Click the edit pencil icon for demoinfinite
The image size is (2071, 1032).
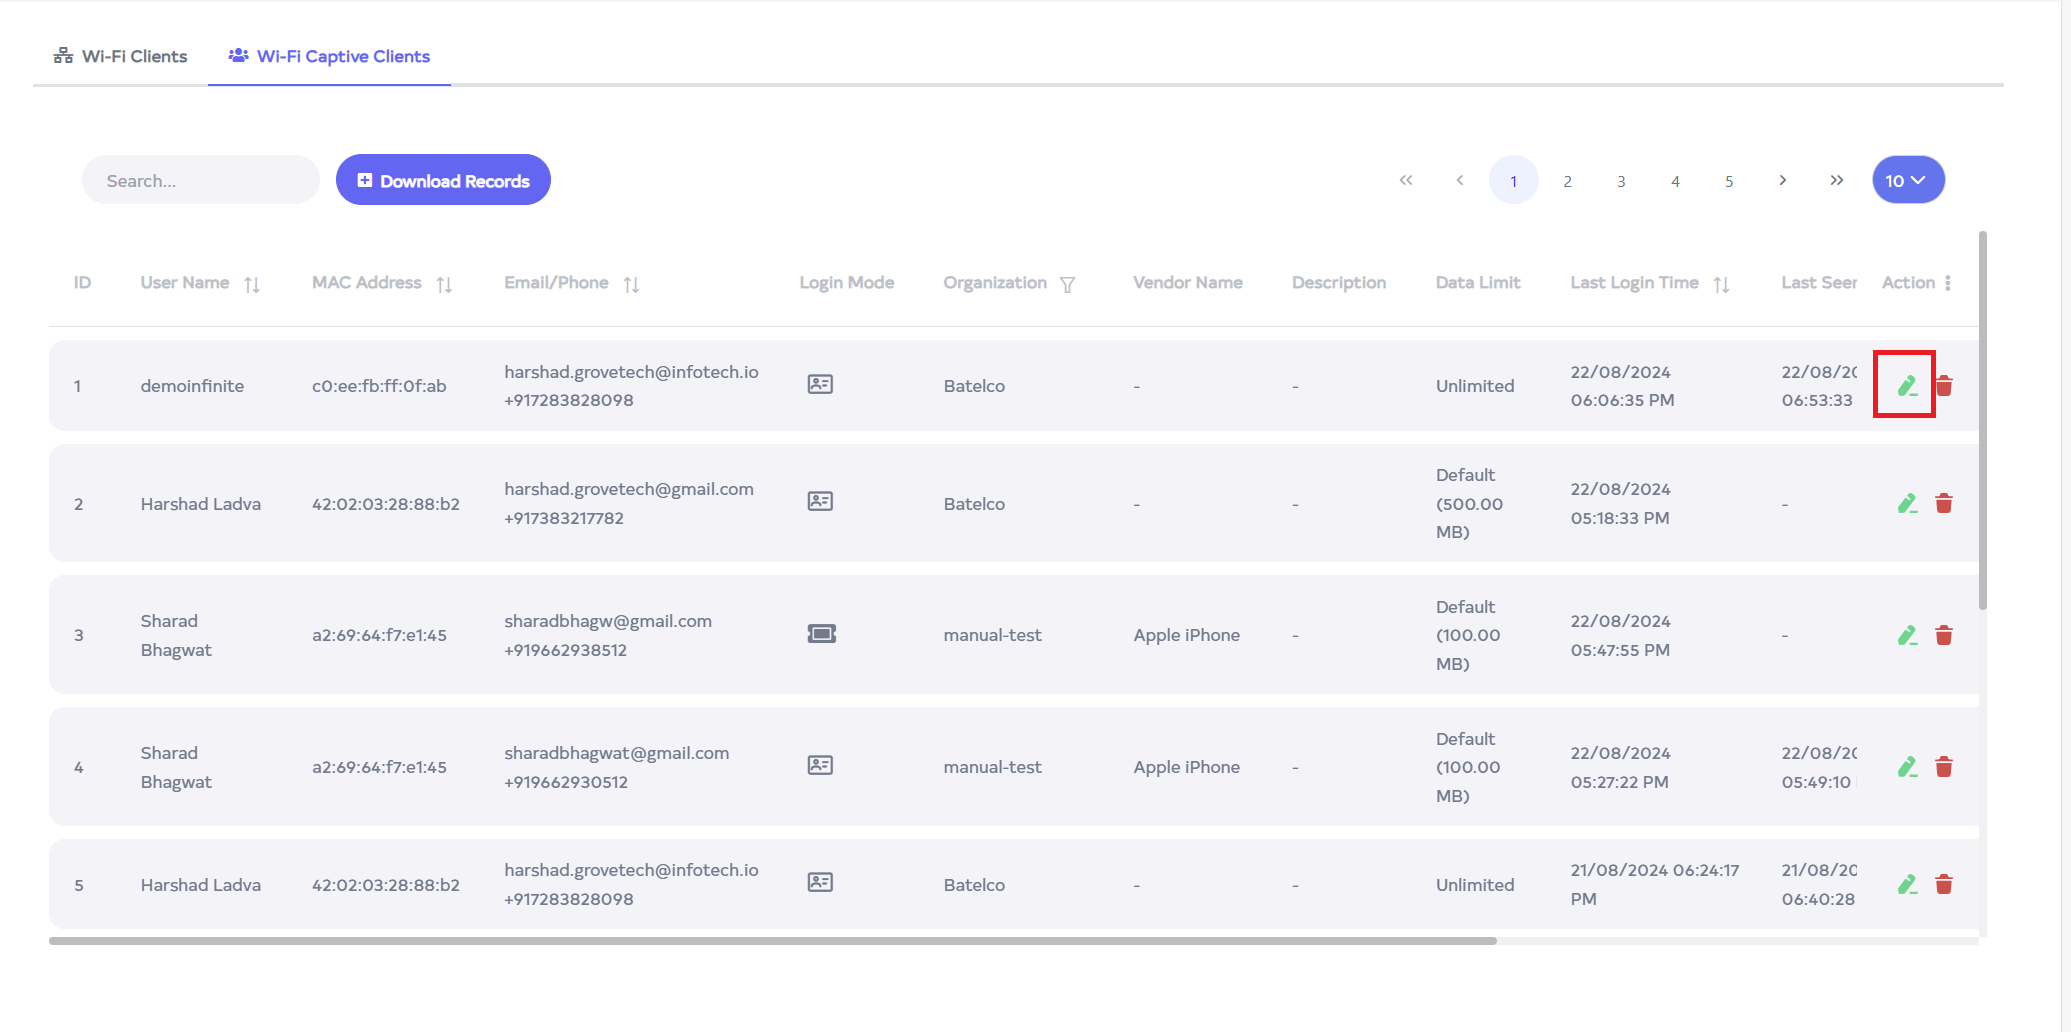1906,385
